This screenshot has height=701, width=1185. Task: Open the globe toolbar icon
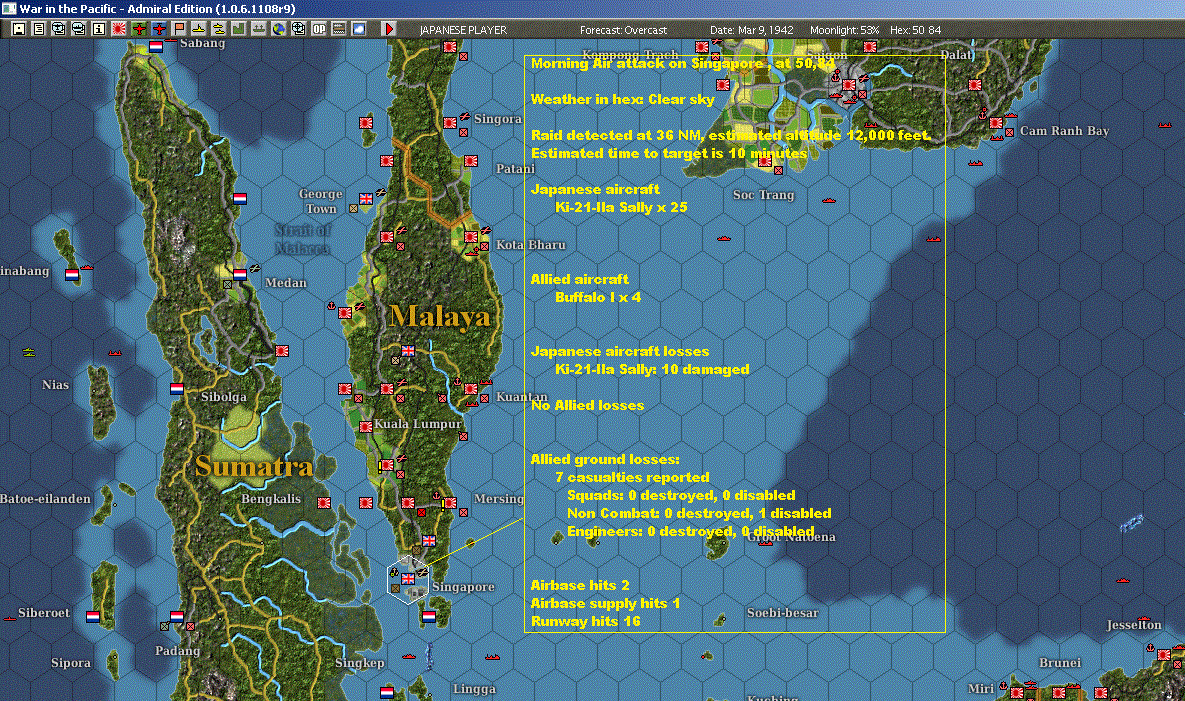point(279,29)
